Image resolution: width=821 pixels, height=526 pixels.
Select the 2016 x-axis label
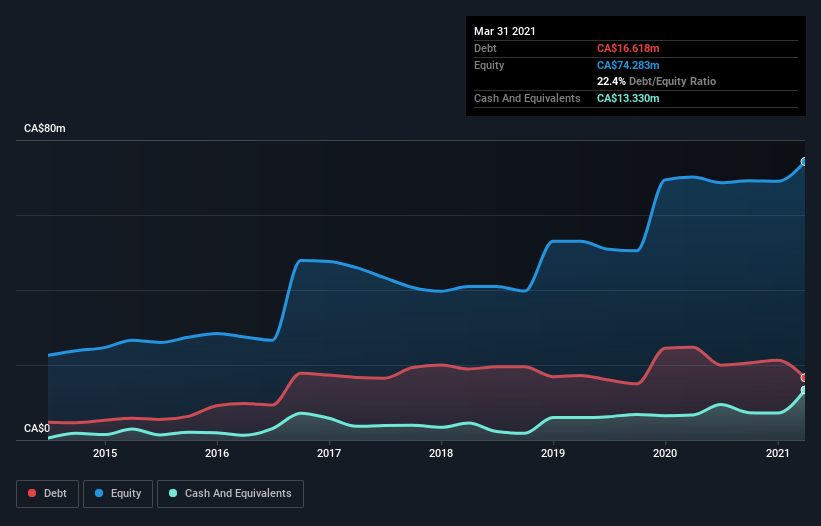coord(217,453)
